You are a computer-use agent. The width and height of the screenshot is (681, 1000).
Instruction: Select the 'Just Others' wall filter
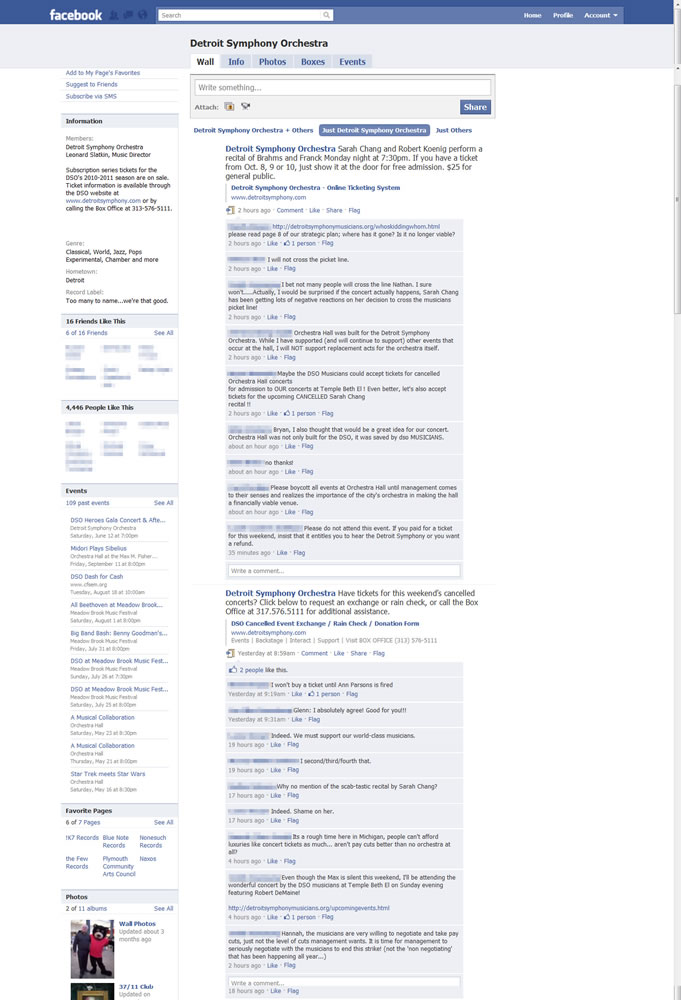pyautogui.click(x=453, y=130)
